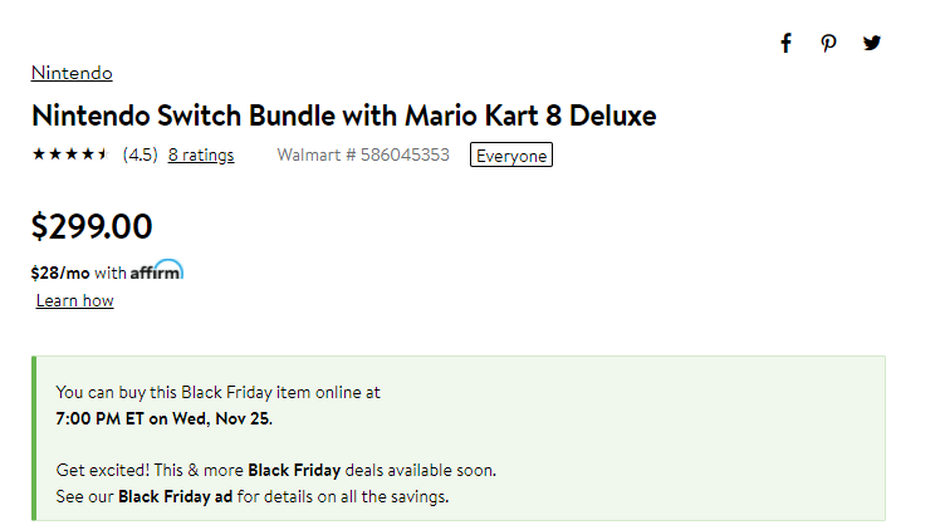Click the $28/mo financing text
940x530 pixels.
pos(60,273)
